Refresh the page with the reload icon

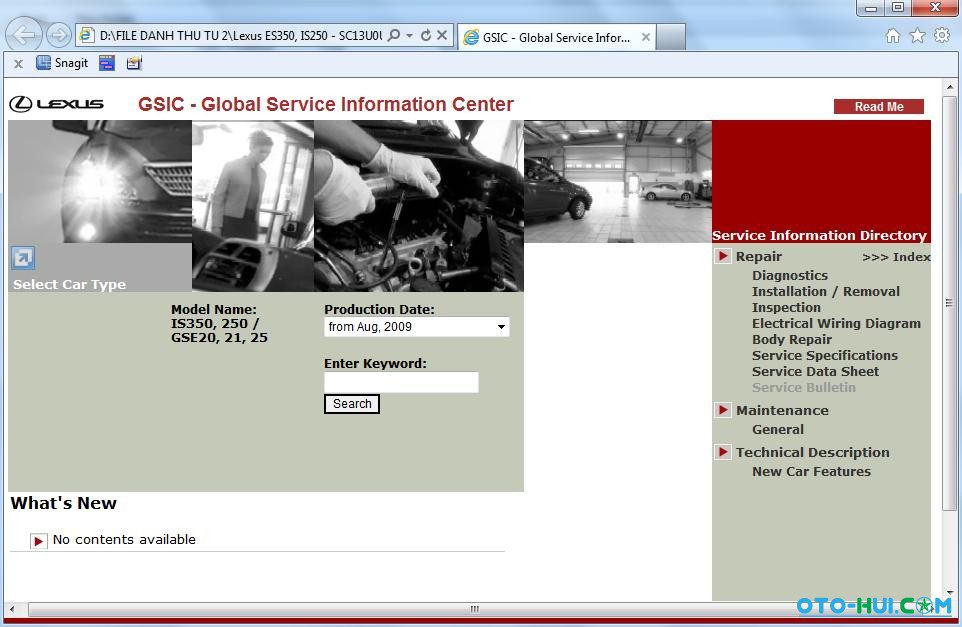[426, 36]
